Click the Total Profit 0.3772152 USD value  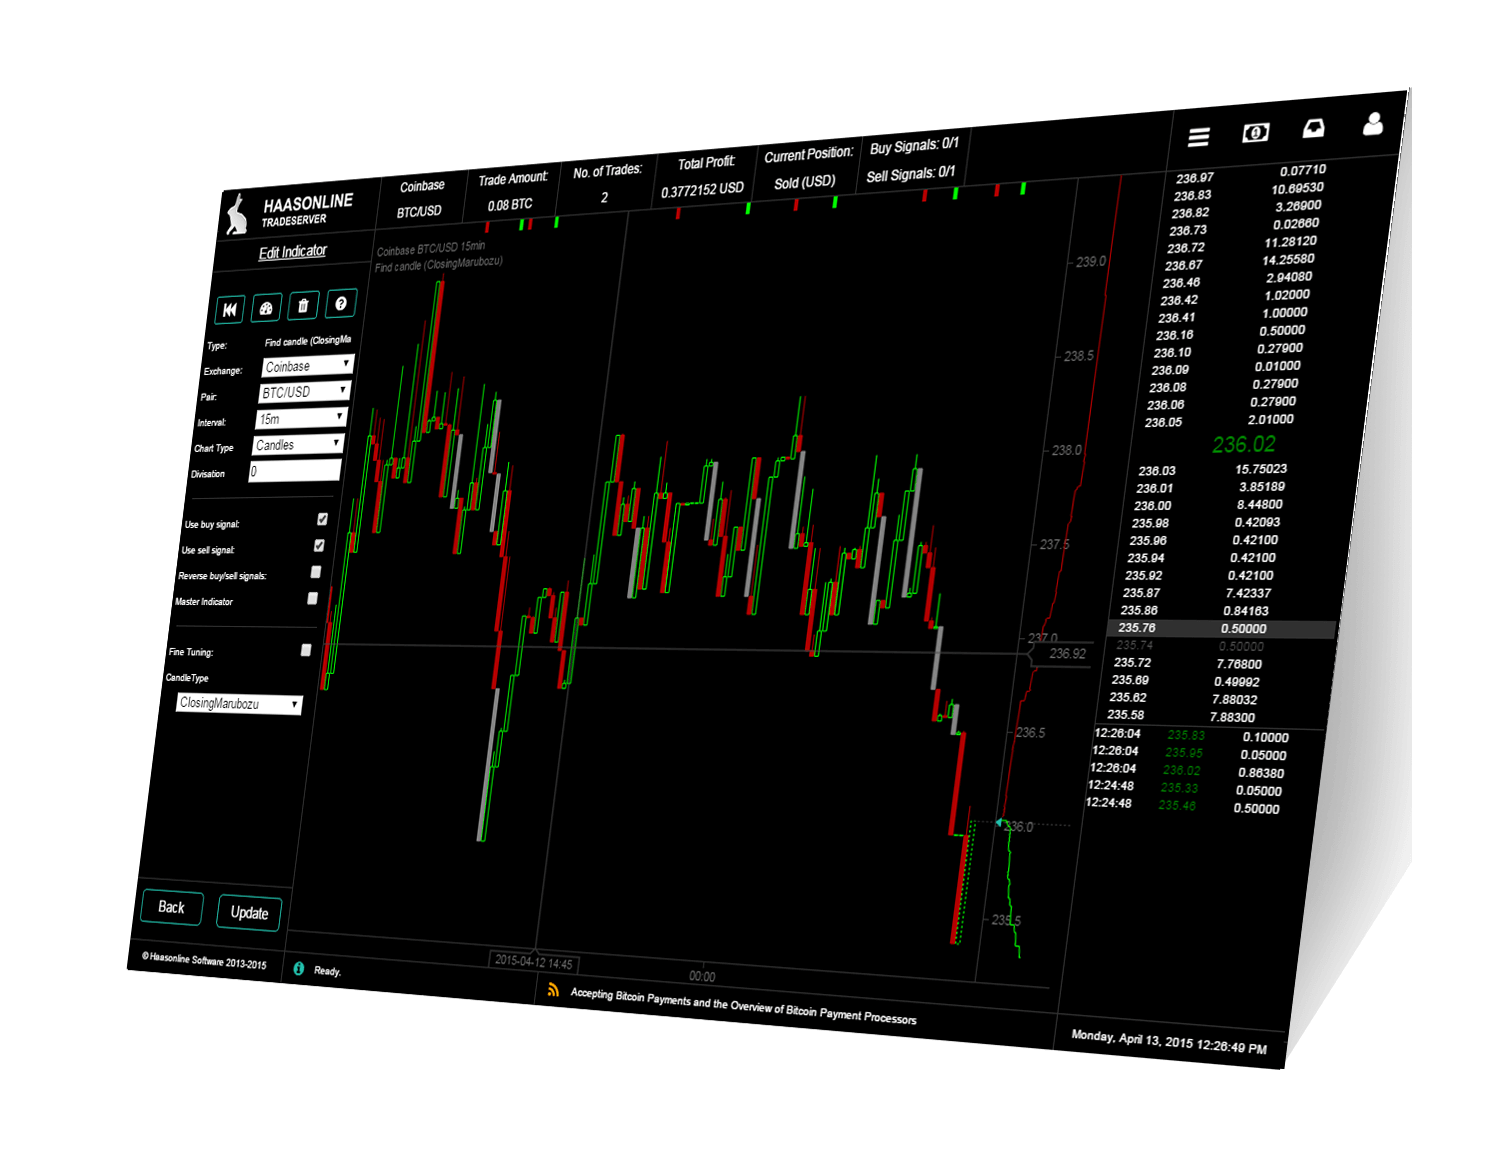click(x=702, y=189)
